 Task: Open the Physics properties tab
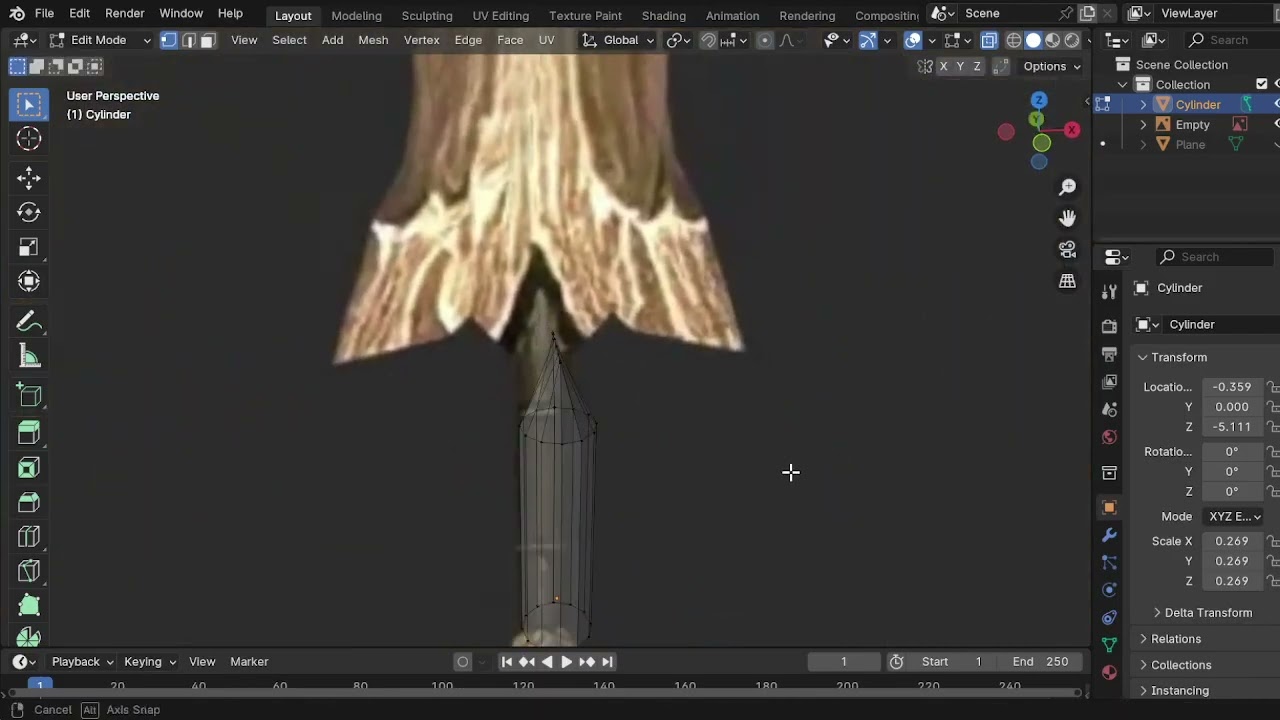click(1109, 590)
